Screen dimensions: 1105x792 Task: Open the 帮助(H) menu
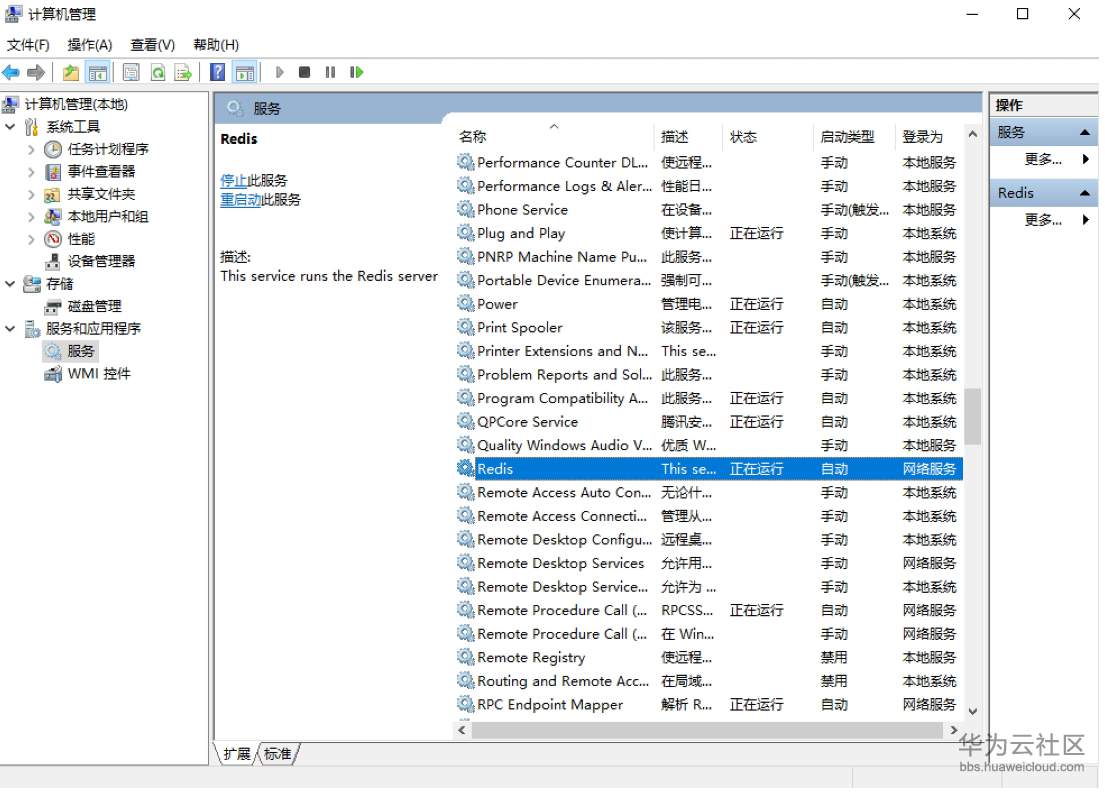tap(216, 45)
